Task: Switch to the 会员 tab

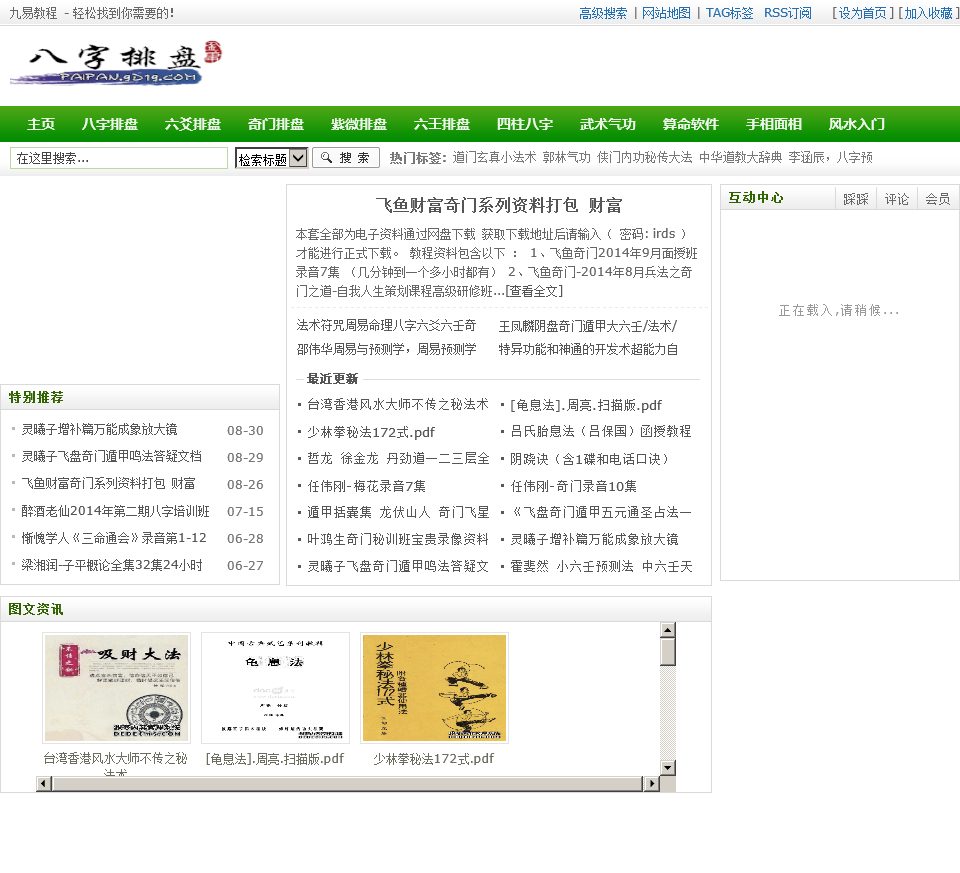Action: [x=938, y=199]
